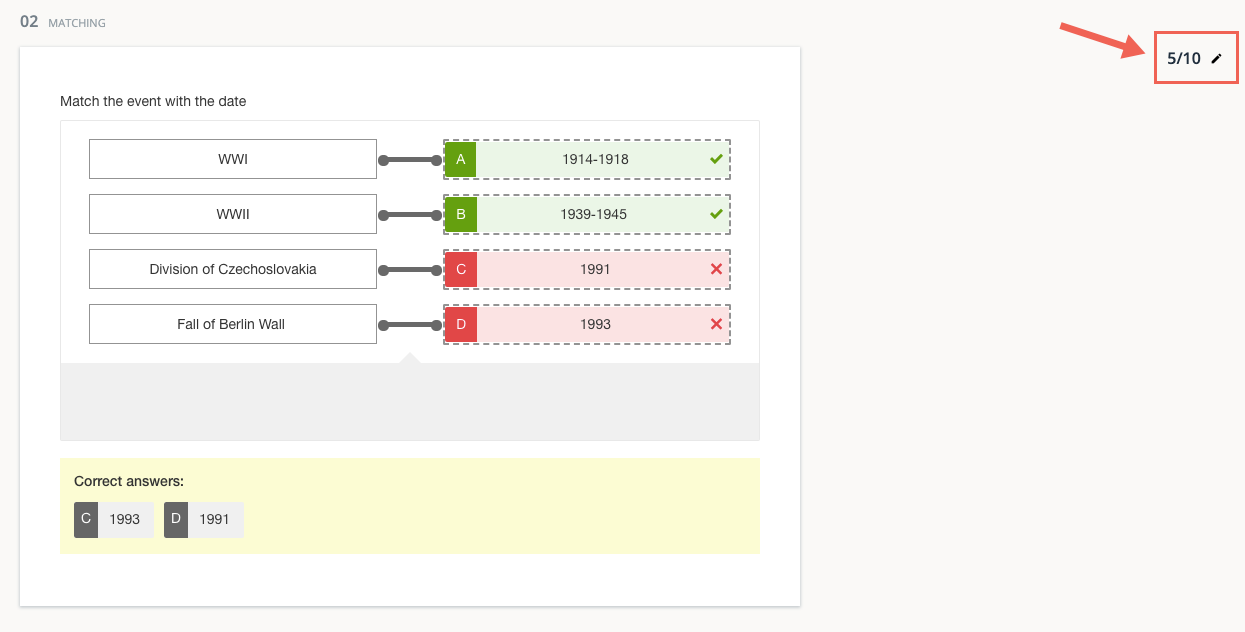Click the green checkmark beside 1914-1918
Screen dimensions: 1245x632
pos(715,158)
